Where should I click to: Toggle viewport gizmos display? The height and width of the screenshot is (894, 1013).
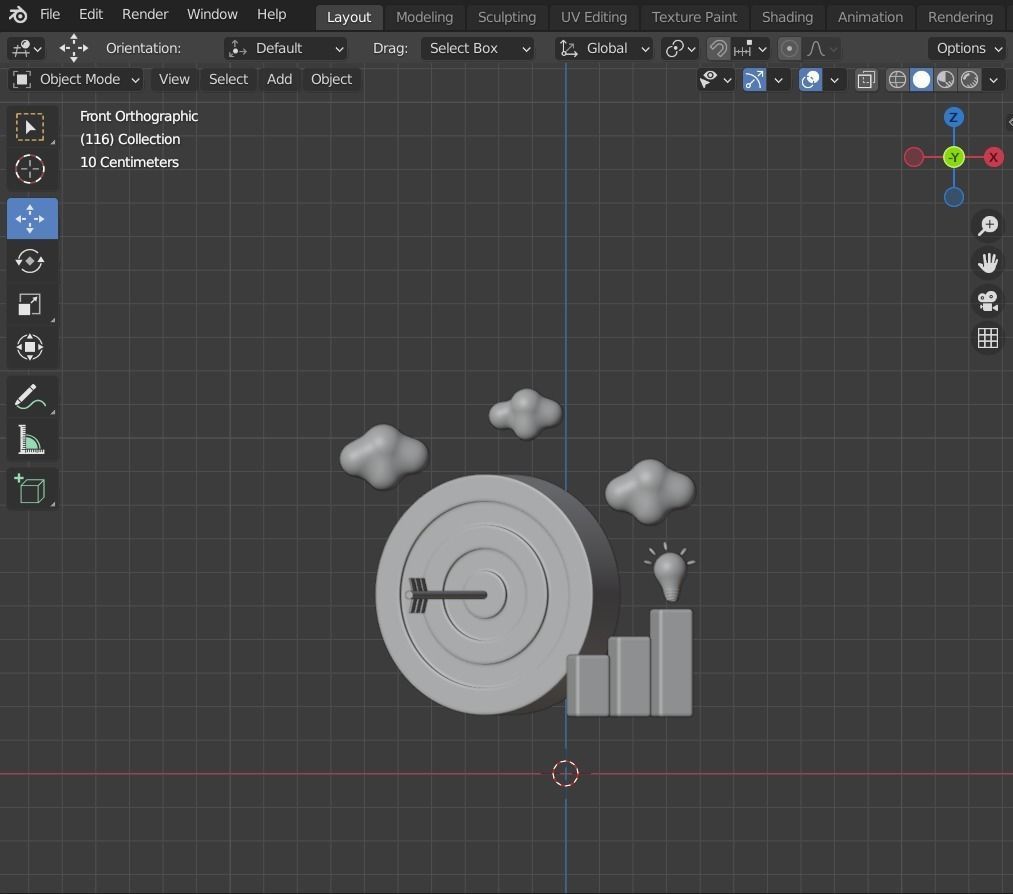coord(754,80)
